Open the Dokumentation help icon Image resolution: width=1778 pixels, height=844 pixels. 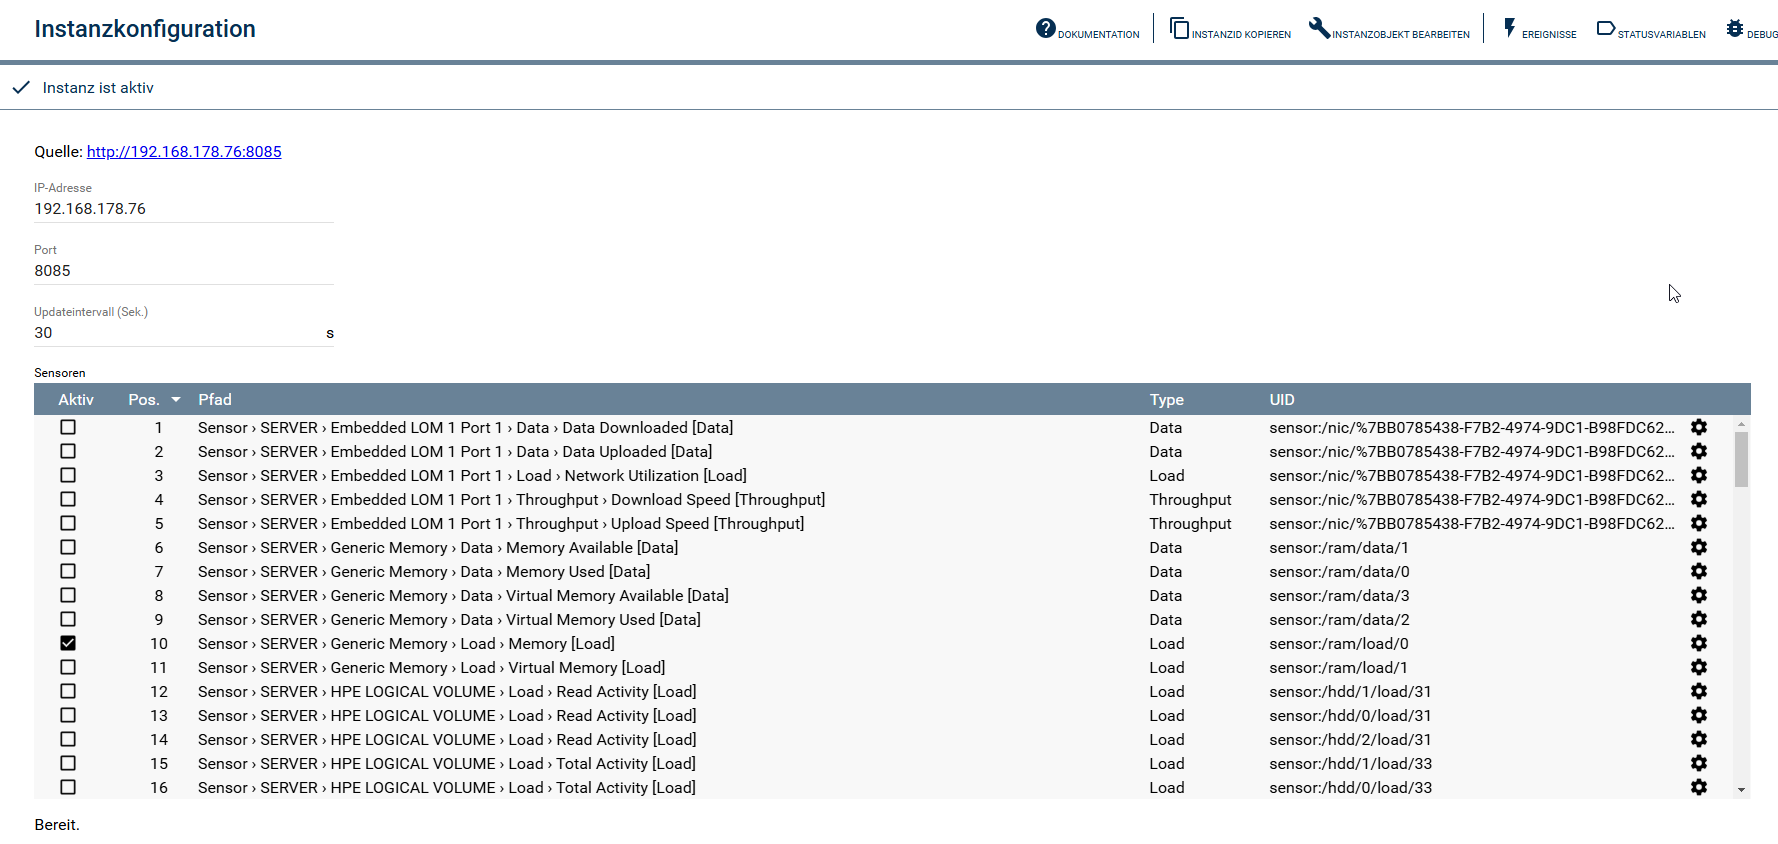pyautogui.click(x=1045, y=29)
